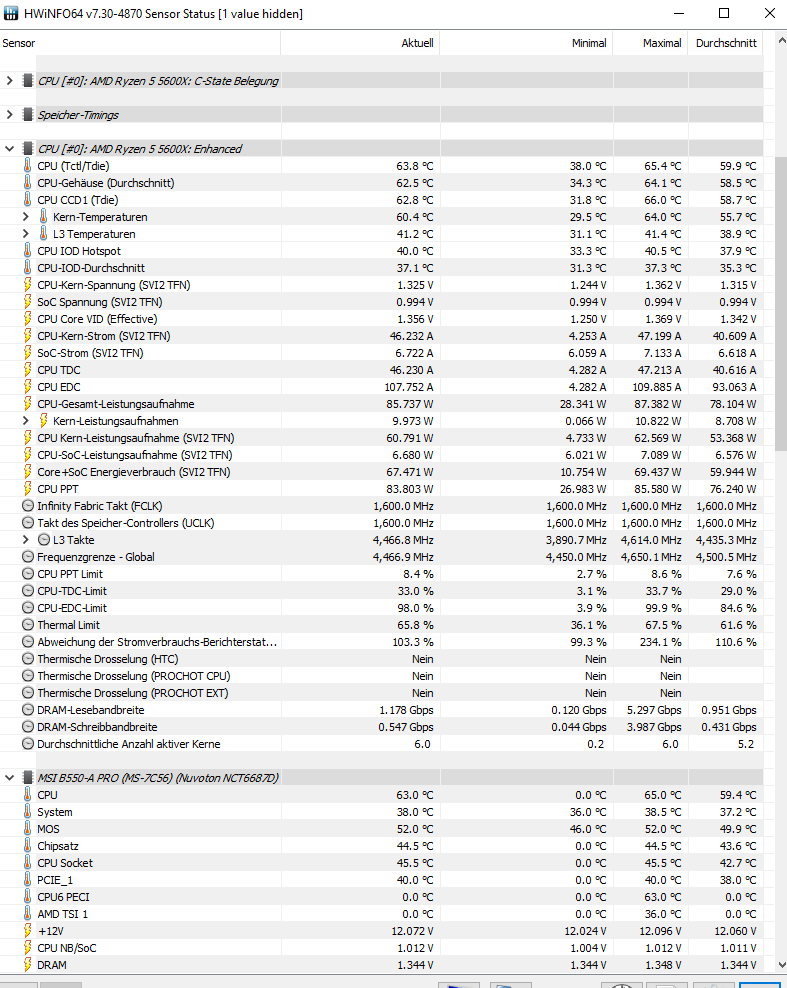
Task: Click clock icon for Infinity Fabric Takt (FCLK)
Action: click(x=28, y=506)
